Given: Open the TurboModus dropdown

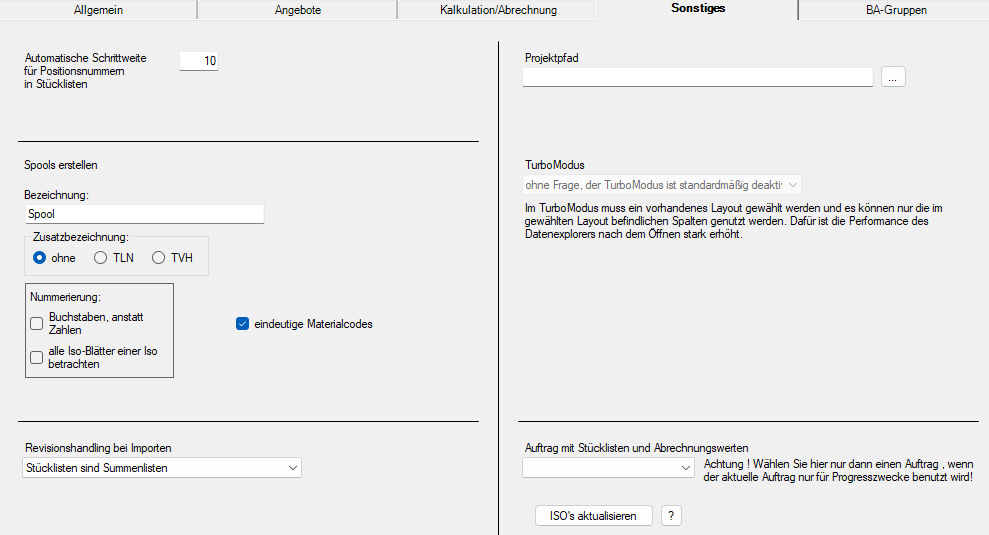Looking at the screenshot, I should [662, 185].
